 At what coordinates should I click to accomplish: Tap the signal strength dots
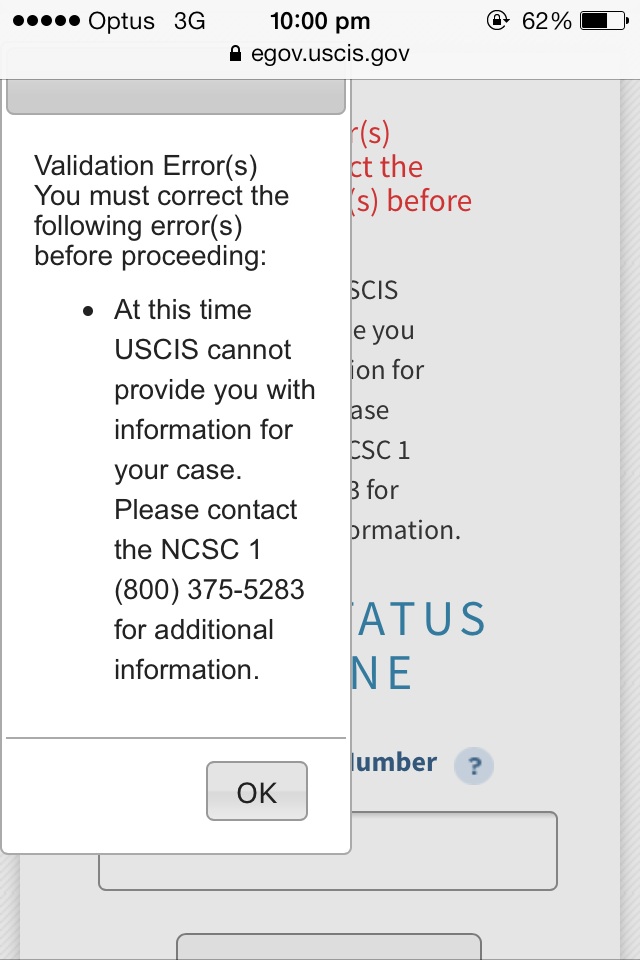pos(46,21)
